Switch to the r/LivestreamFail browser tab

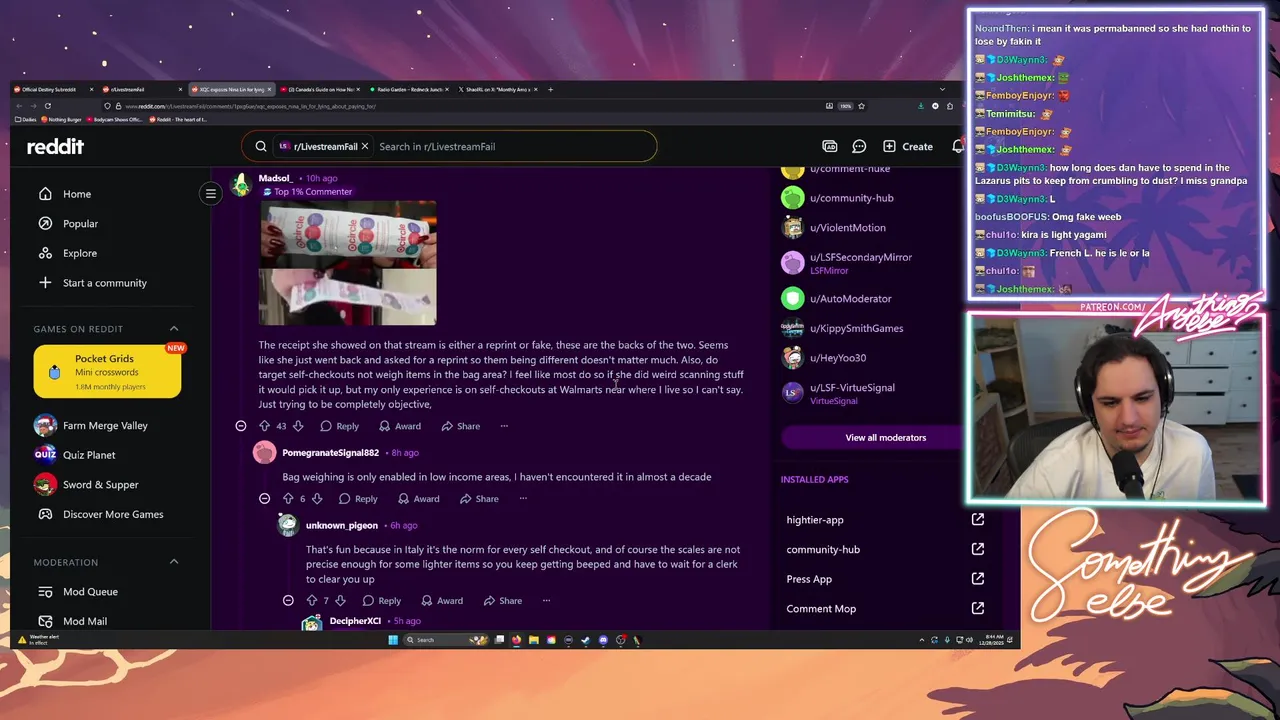click(142, 90)
